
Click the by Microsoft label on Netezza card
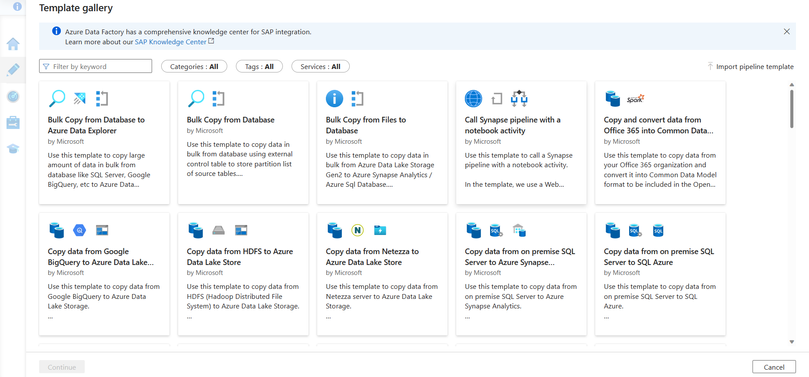click(344, 273)
